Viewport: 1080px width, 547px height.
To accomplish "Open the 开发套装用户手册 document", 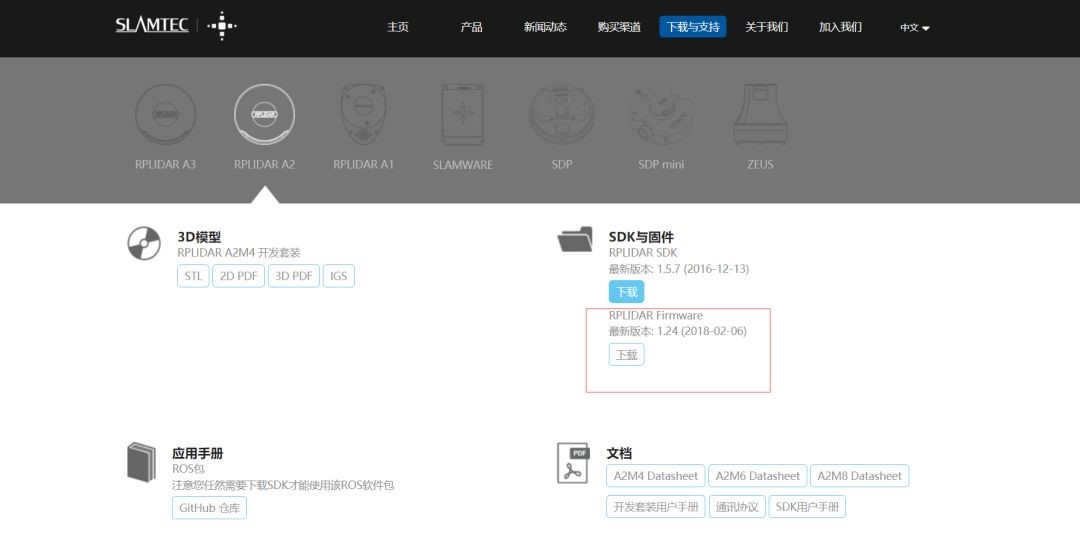I will click(656, 506).
